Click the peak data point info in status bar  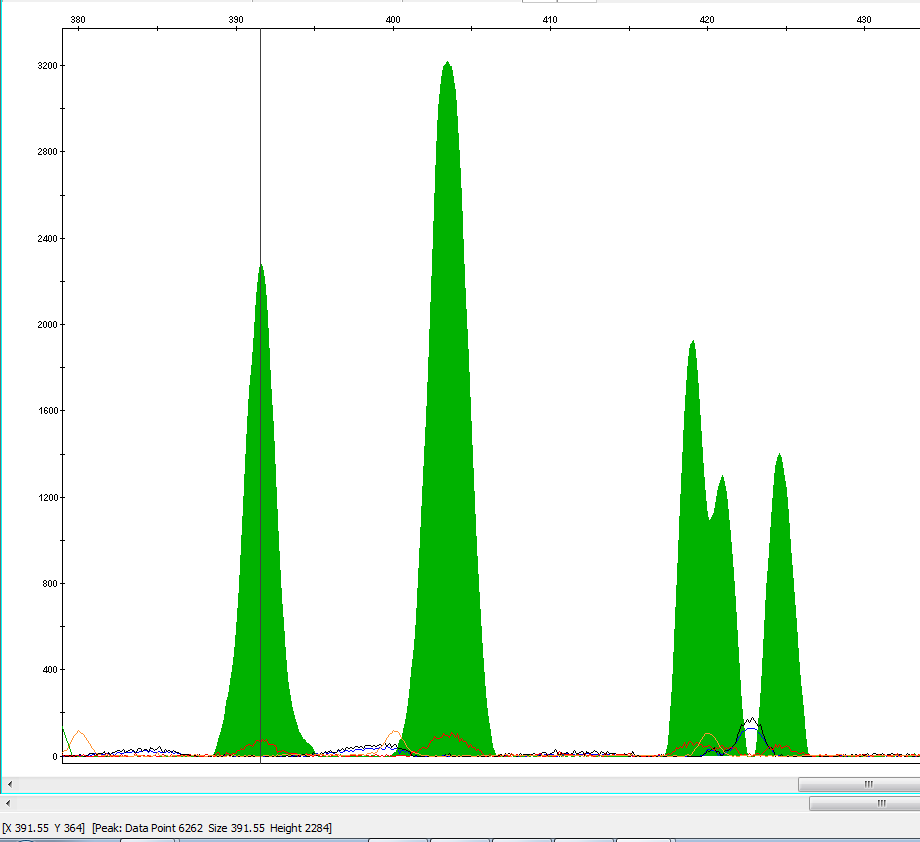[211, 828]
